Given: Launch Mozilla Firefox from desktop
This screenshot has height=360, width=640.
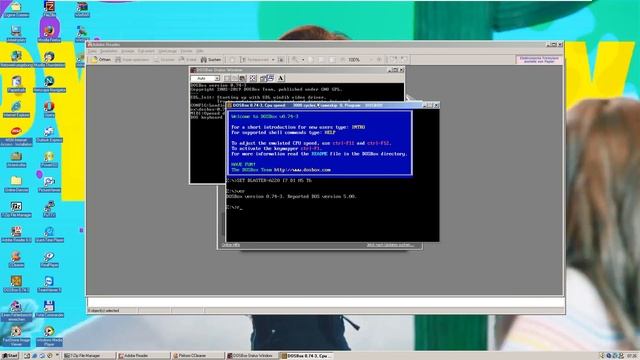Looking at the screenshot, I should coord(49,34).
